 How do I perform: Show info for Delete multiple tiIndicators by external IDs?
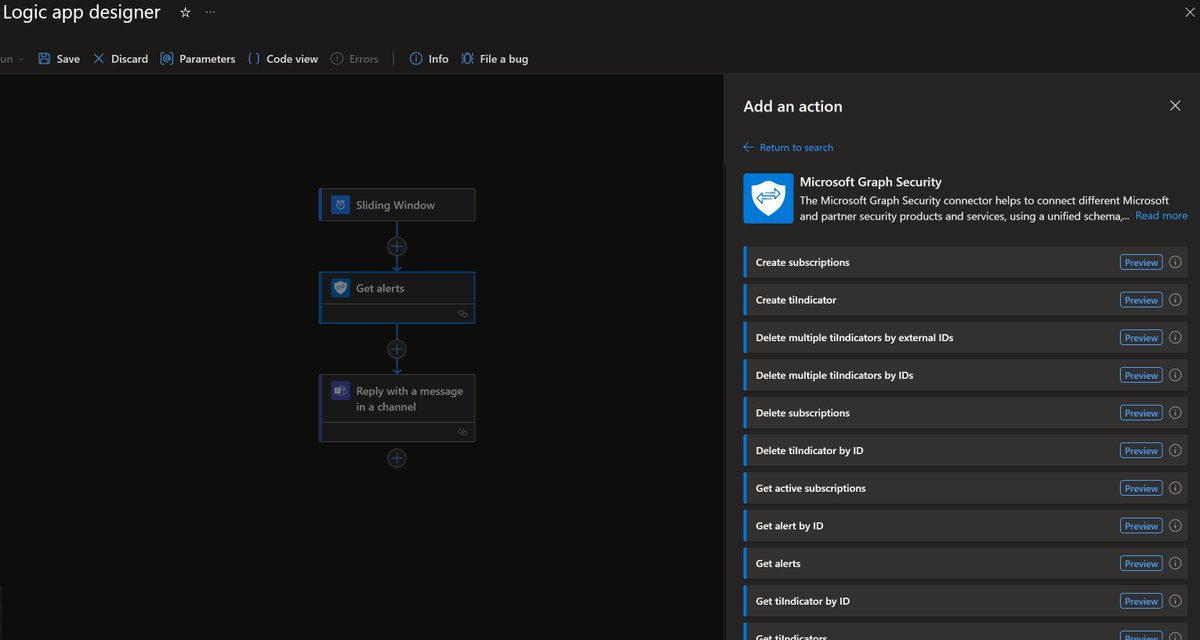pyautogui.click(x=1175, y=338)
